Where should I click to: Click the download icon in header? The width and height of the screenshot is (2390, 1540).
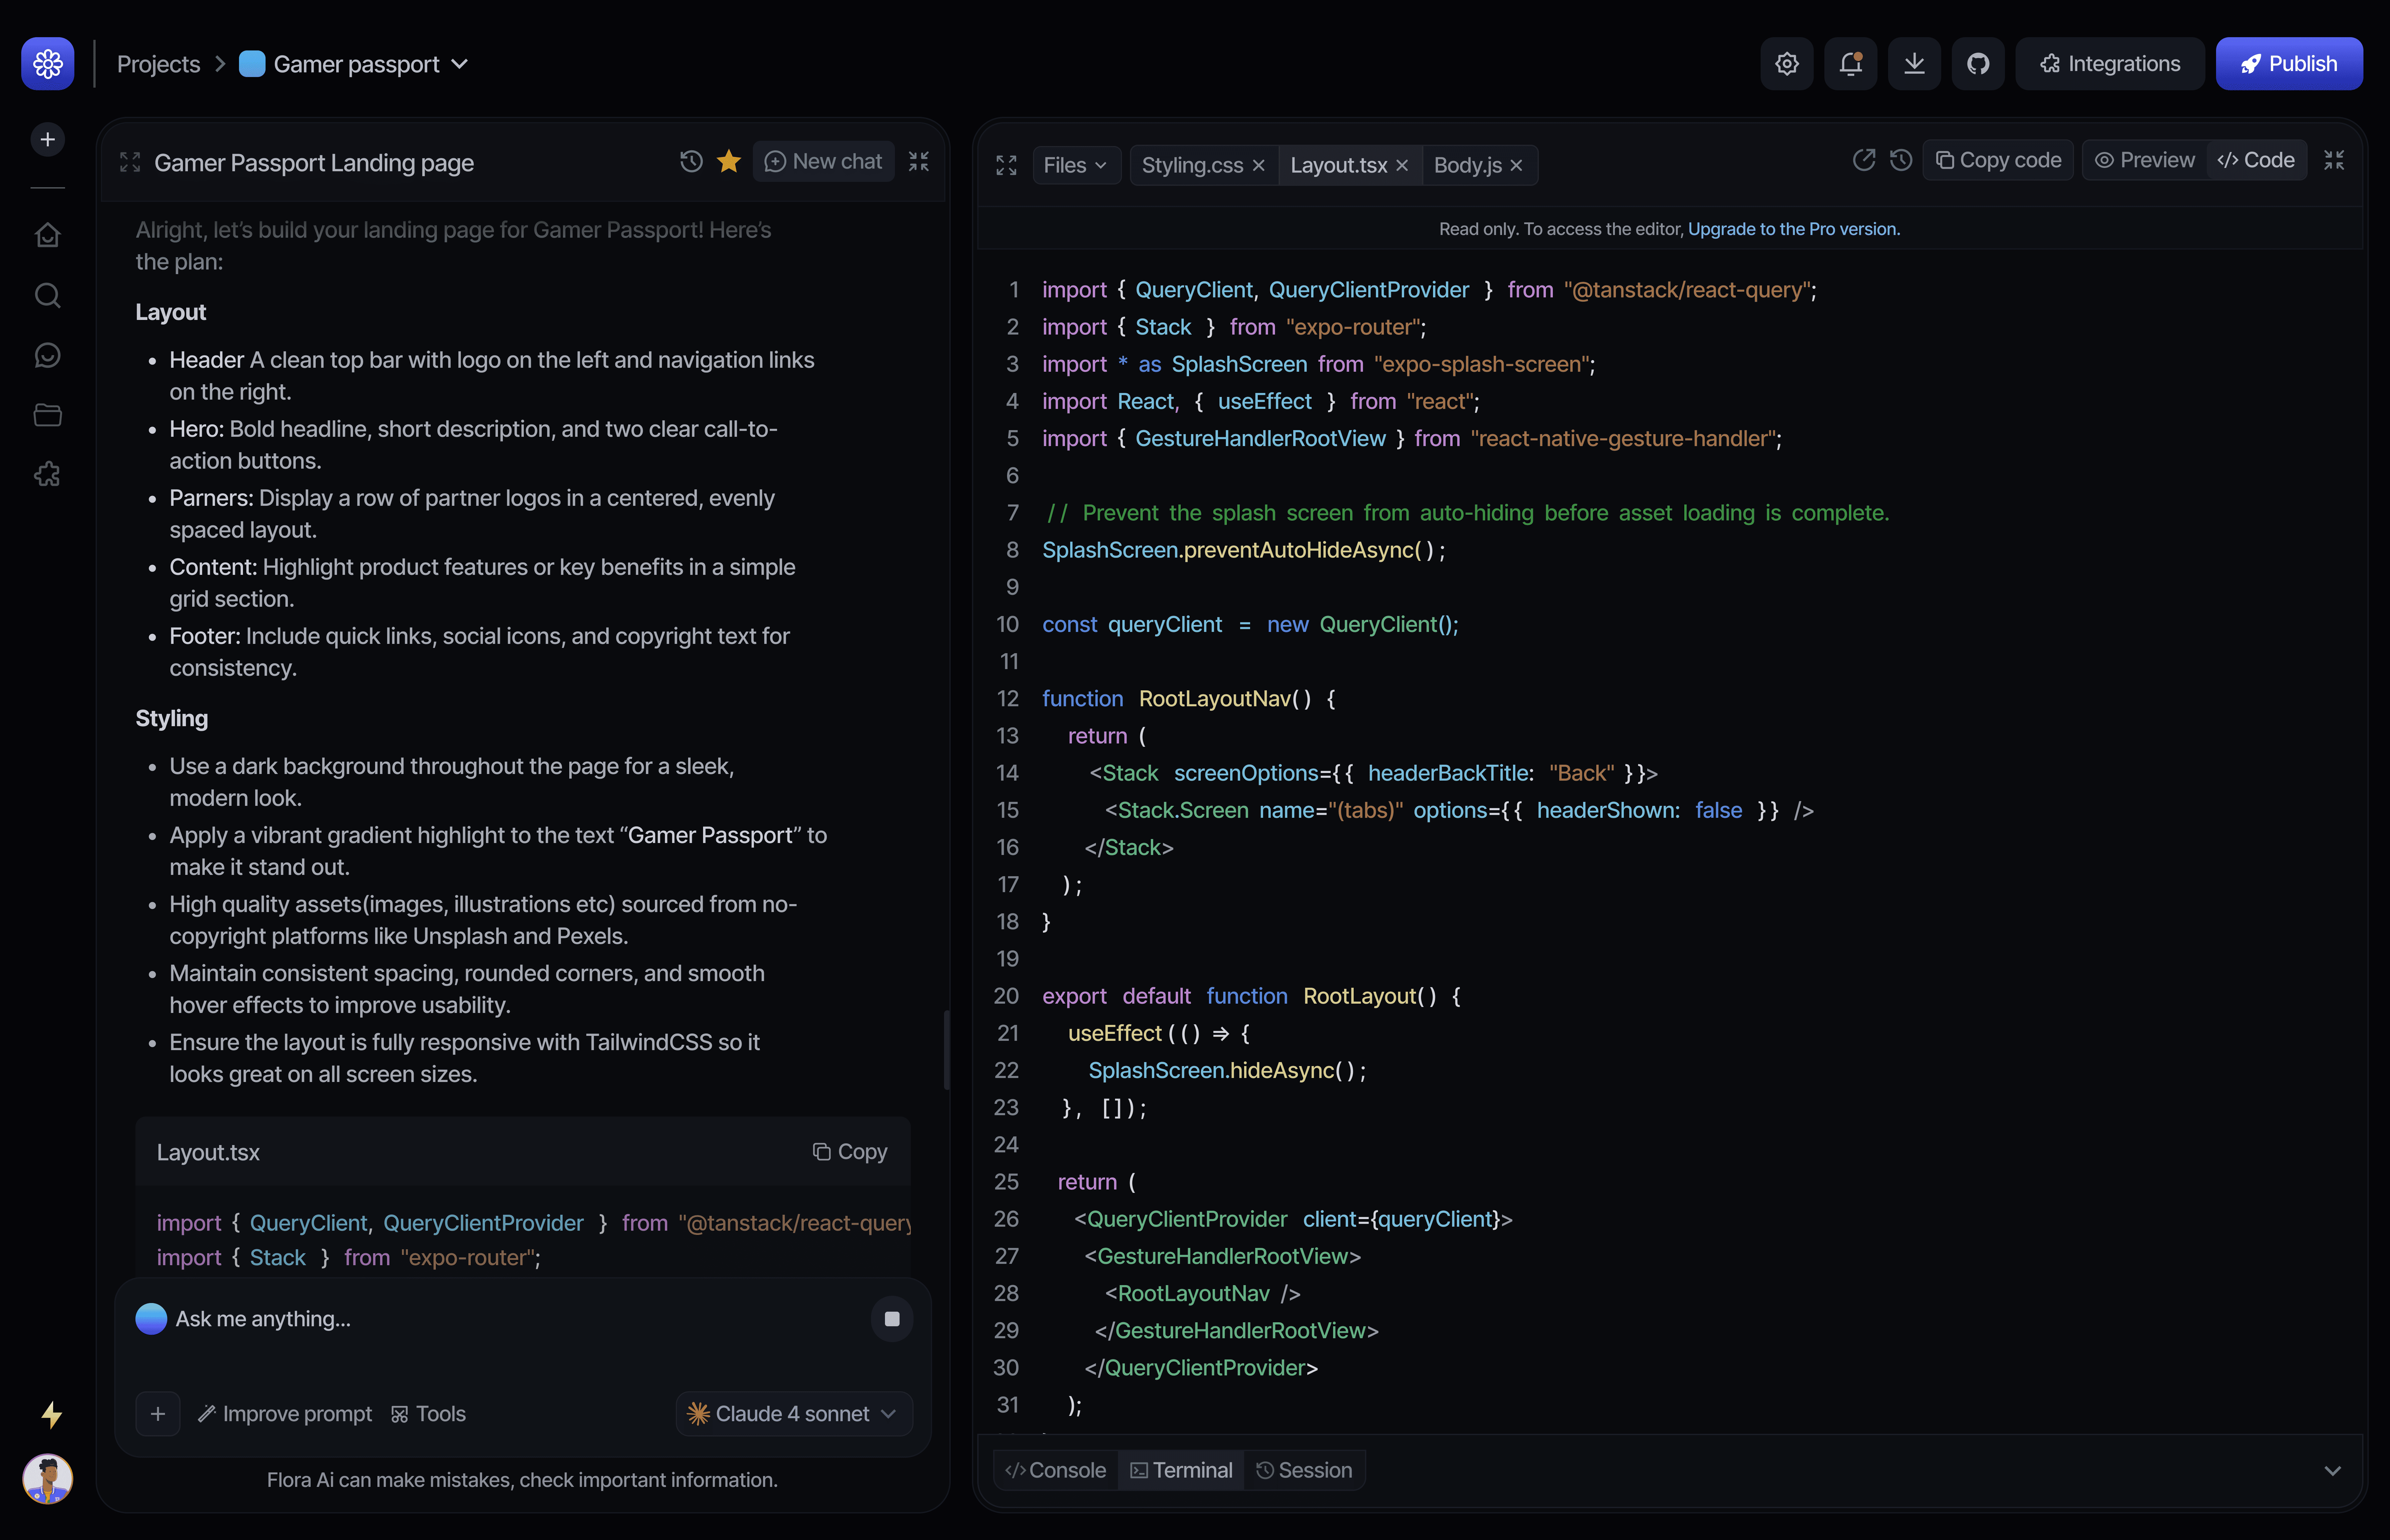[1913, 64]
